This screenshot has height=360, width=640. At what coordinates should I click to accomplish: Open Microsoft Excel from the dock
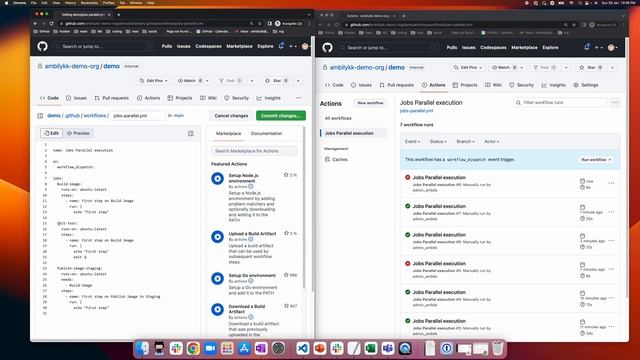(371, 348)
